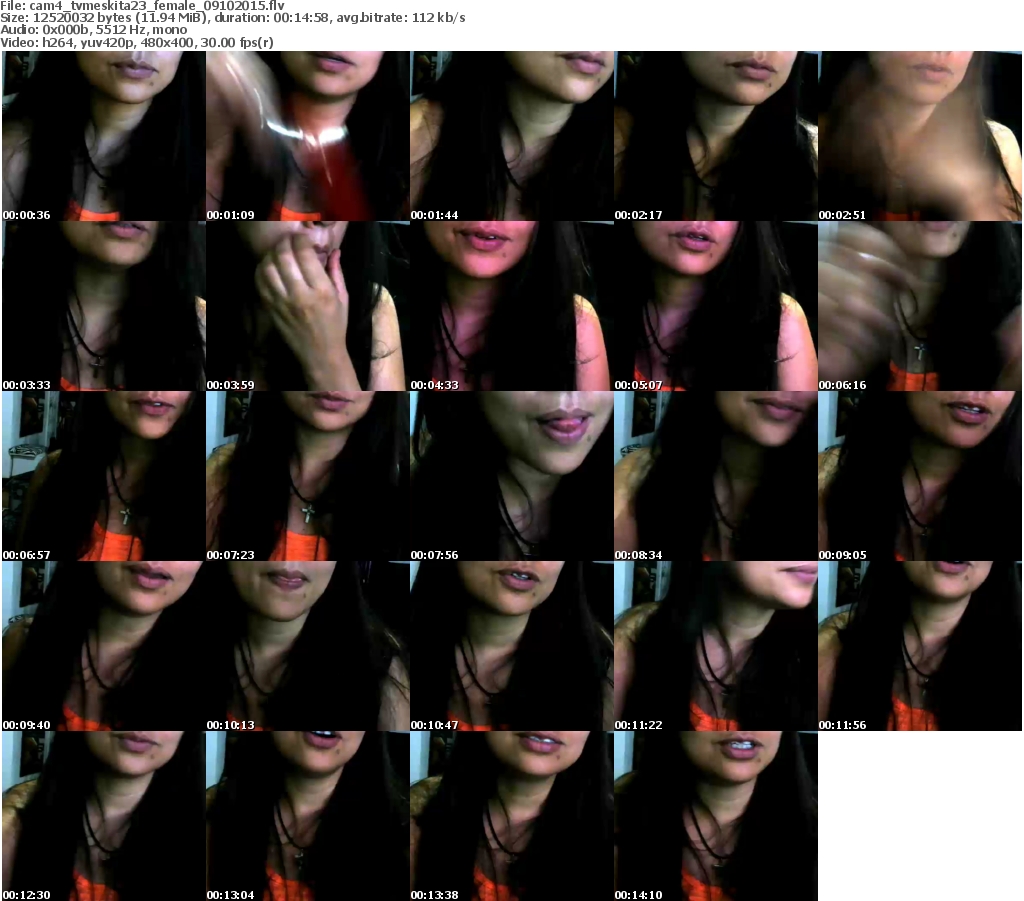The height and width of the screenshot is (901, 1024).
Task: Open the frame stamped 00:03:59
Action: click(308, 306)
